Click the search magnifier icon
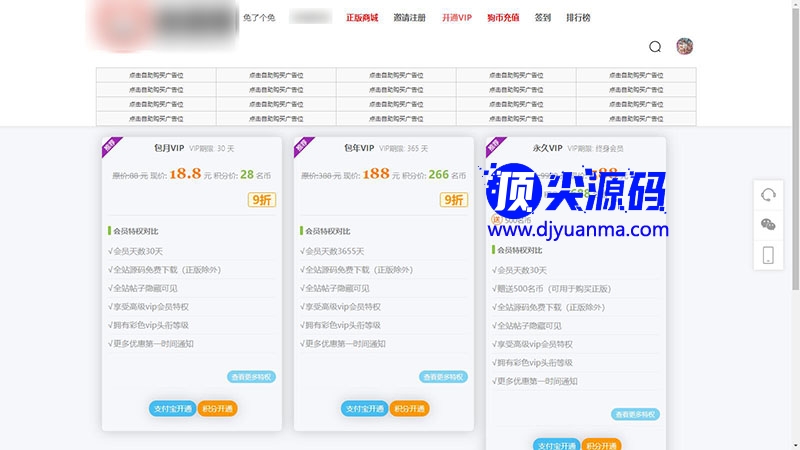Screen dimensions: 800x450 (655, 46)
